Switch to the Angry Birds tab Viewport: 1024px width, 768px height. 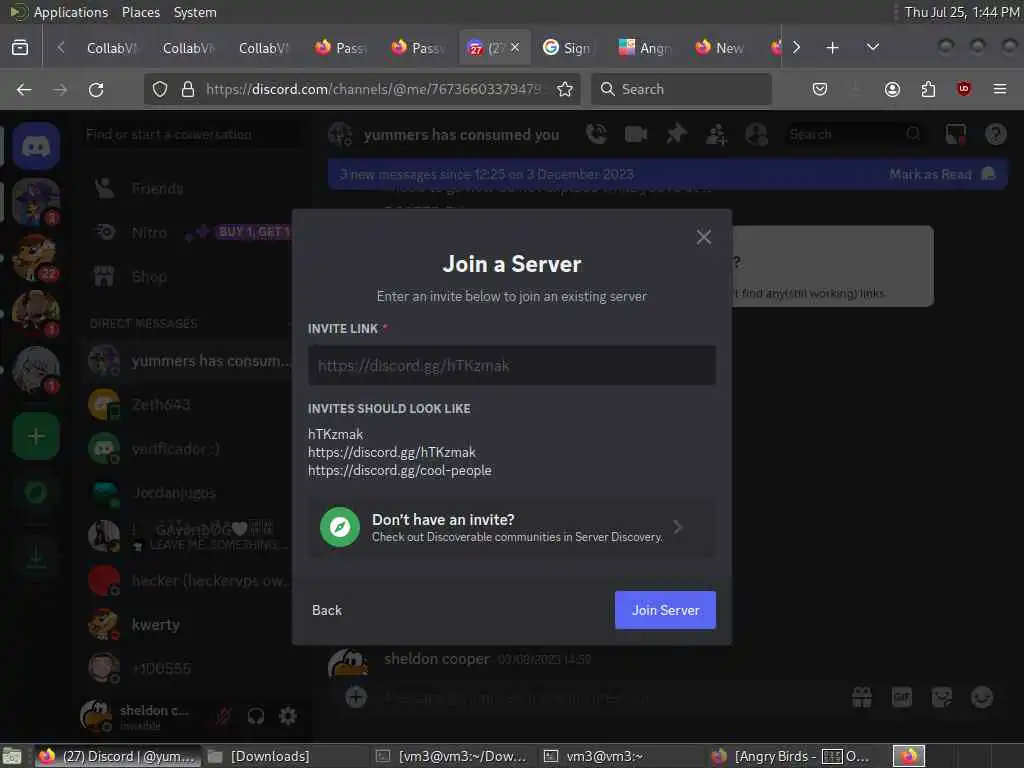(x=645, y=48)
